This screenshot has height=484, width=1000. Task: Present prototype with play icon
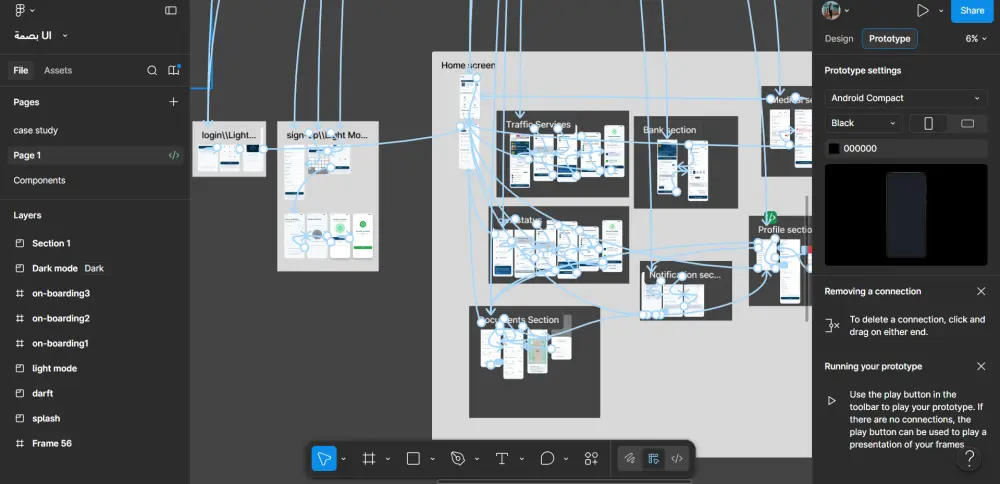click(x=922, y=10)
